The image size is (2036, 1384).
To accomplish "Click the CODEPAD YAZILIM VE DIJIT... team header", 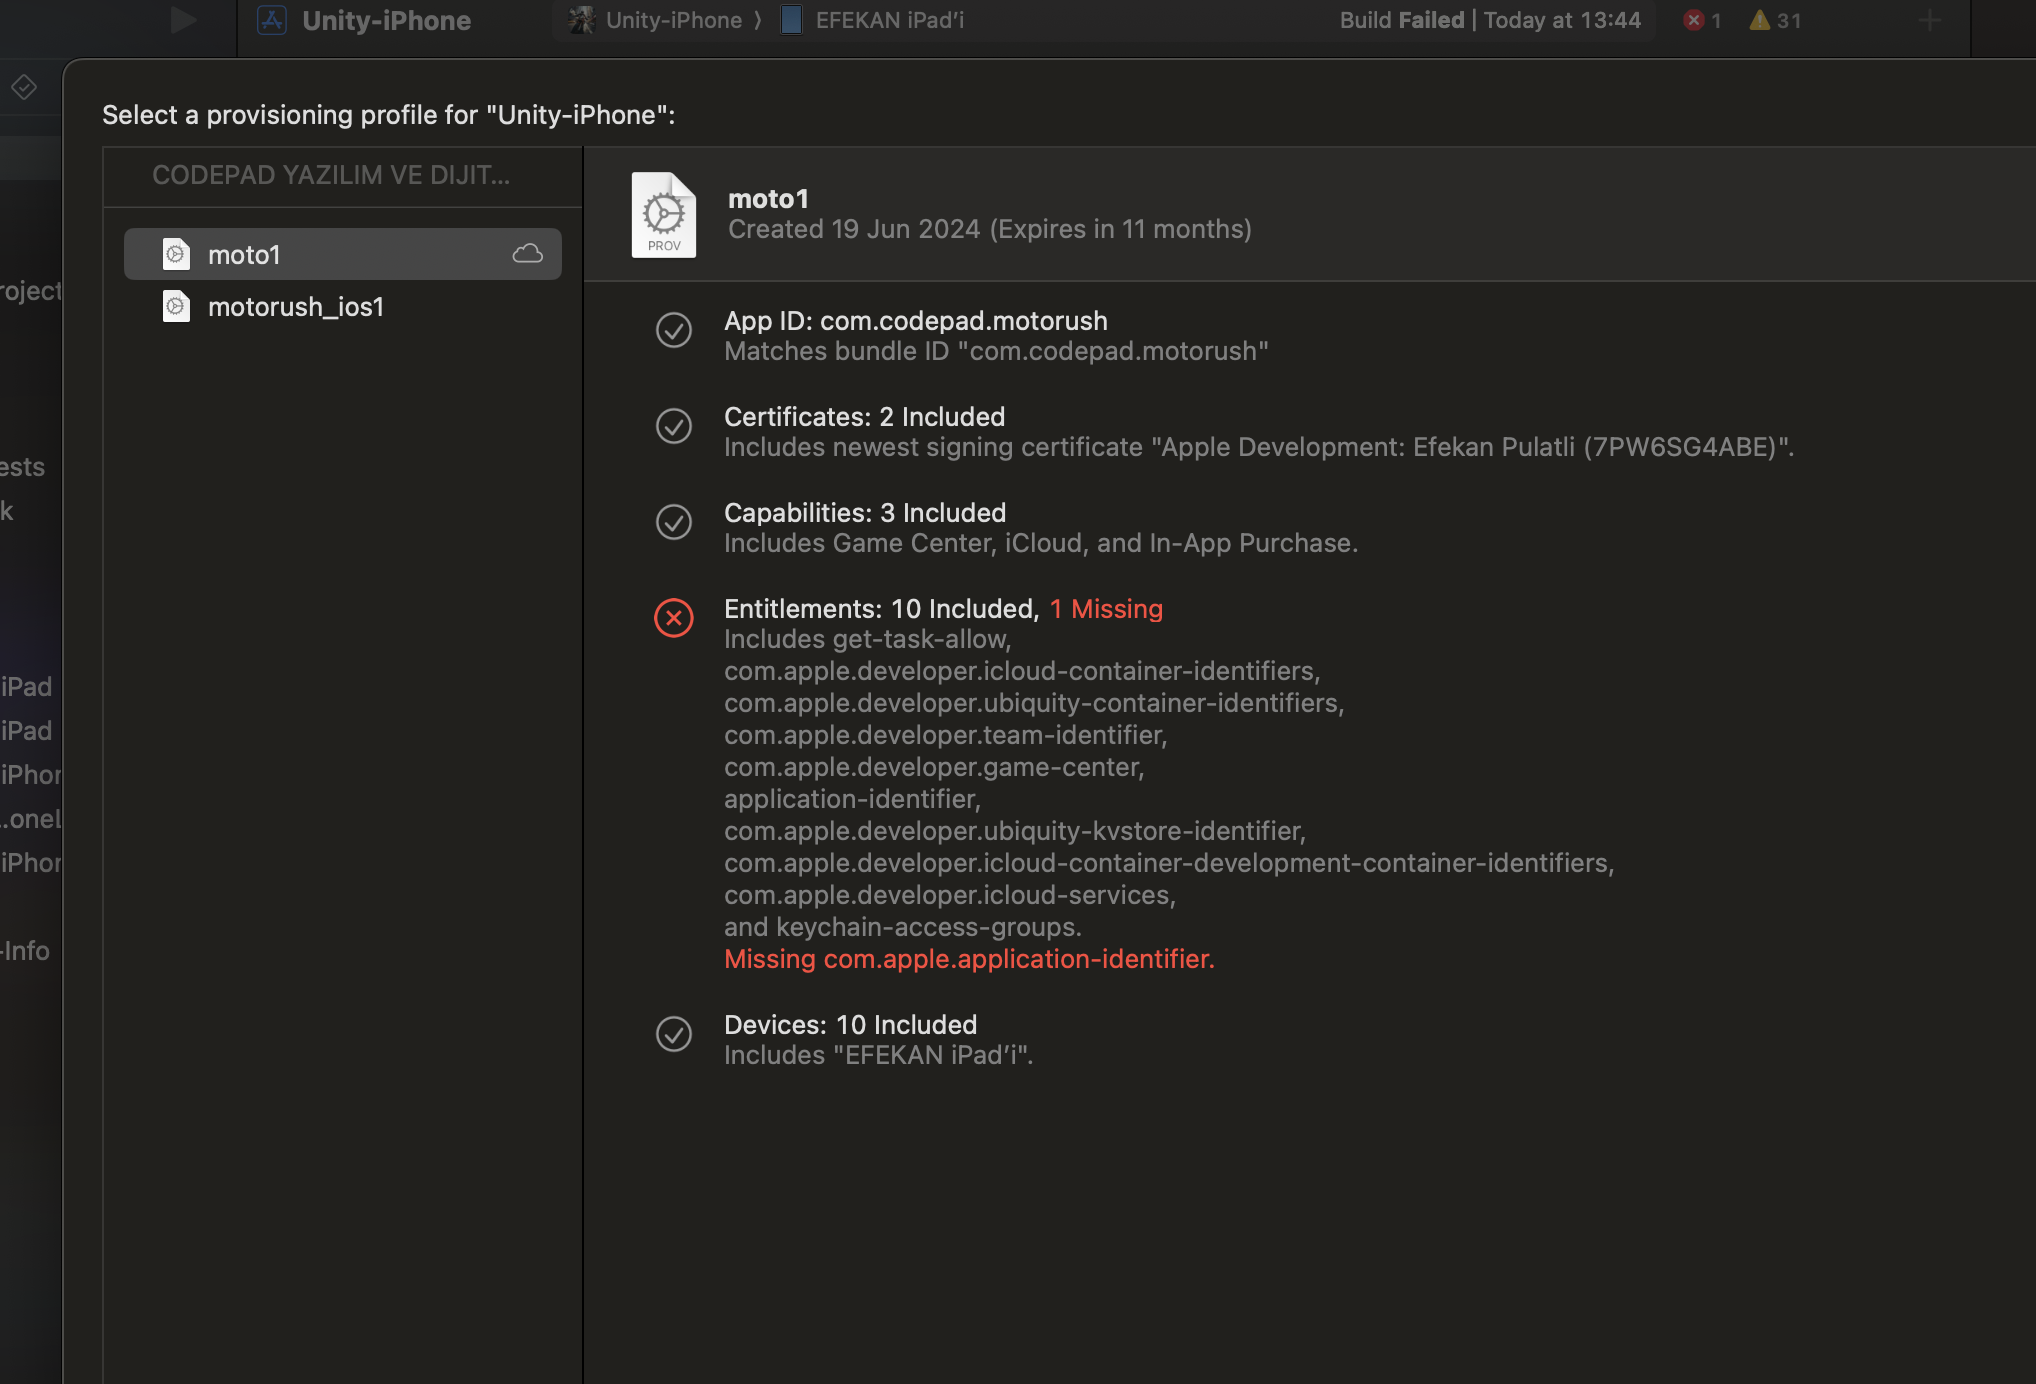I will pos(331,175).
